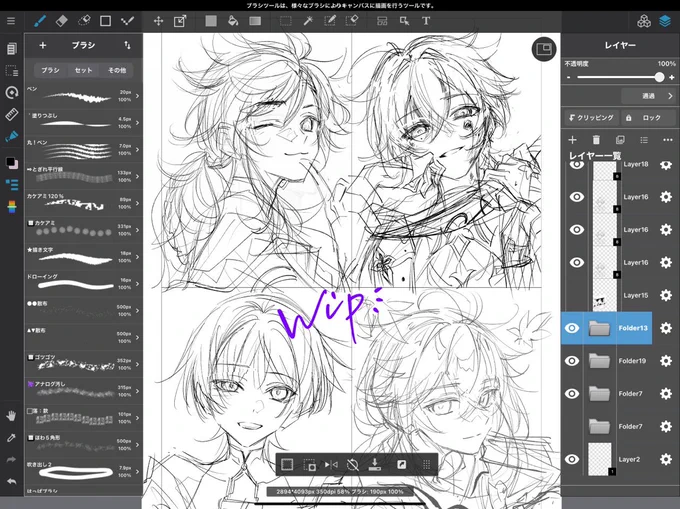Delete layer with the trash icon
The image size is (680, 509).
(x=596, y=140)
